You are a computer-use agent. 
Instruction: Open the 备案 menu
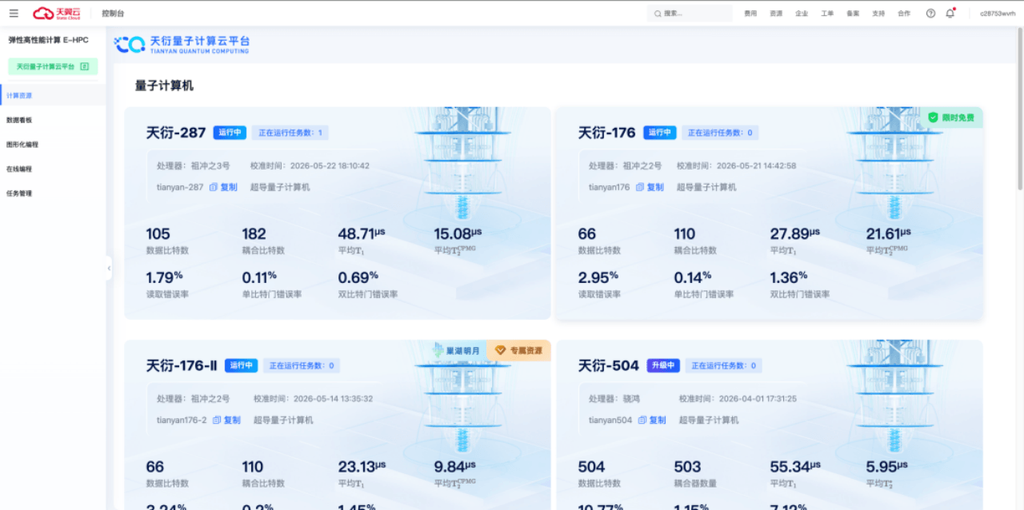coord(853,13)
